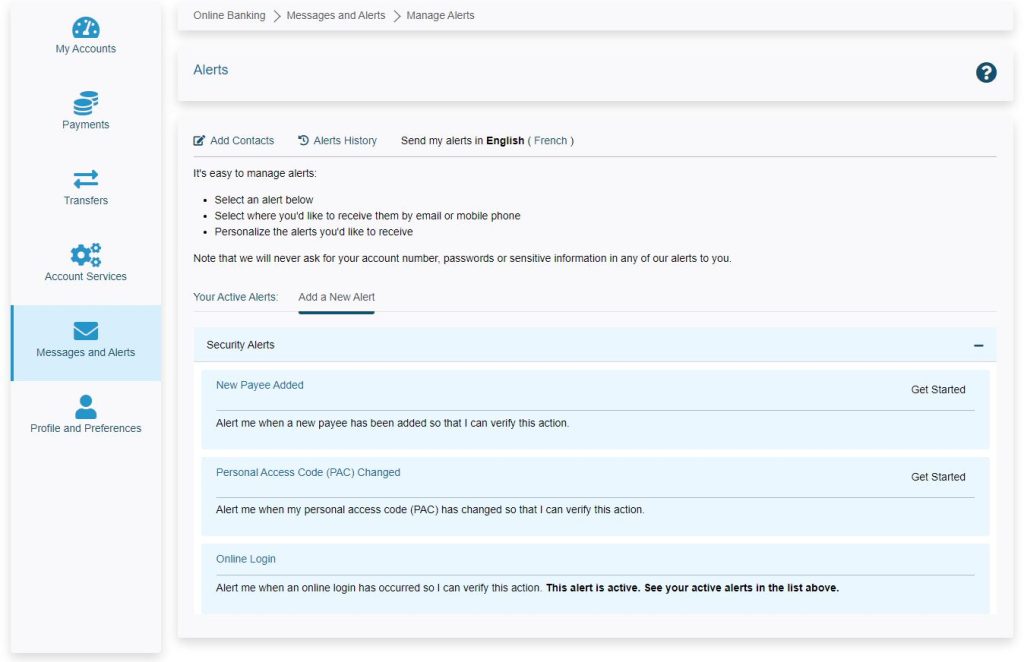
Task: Select the Add a New Alert tab
Action: (336, 297)
